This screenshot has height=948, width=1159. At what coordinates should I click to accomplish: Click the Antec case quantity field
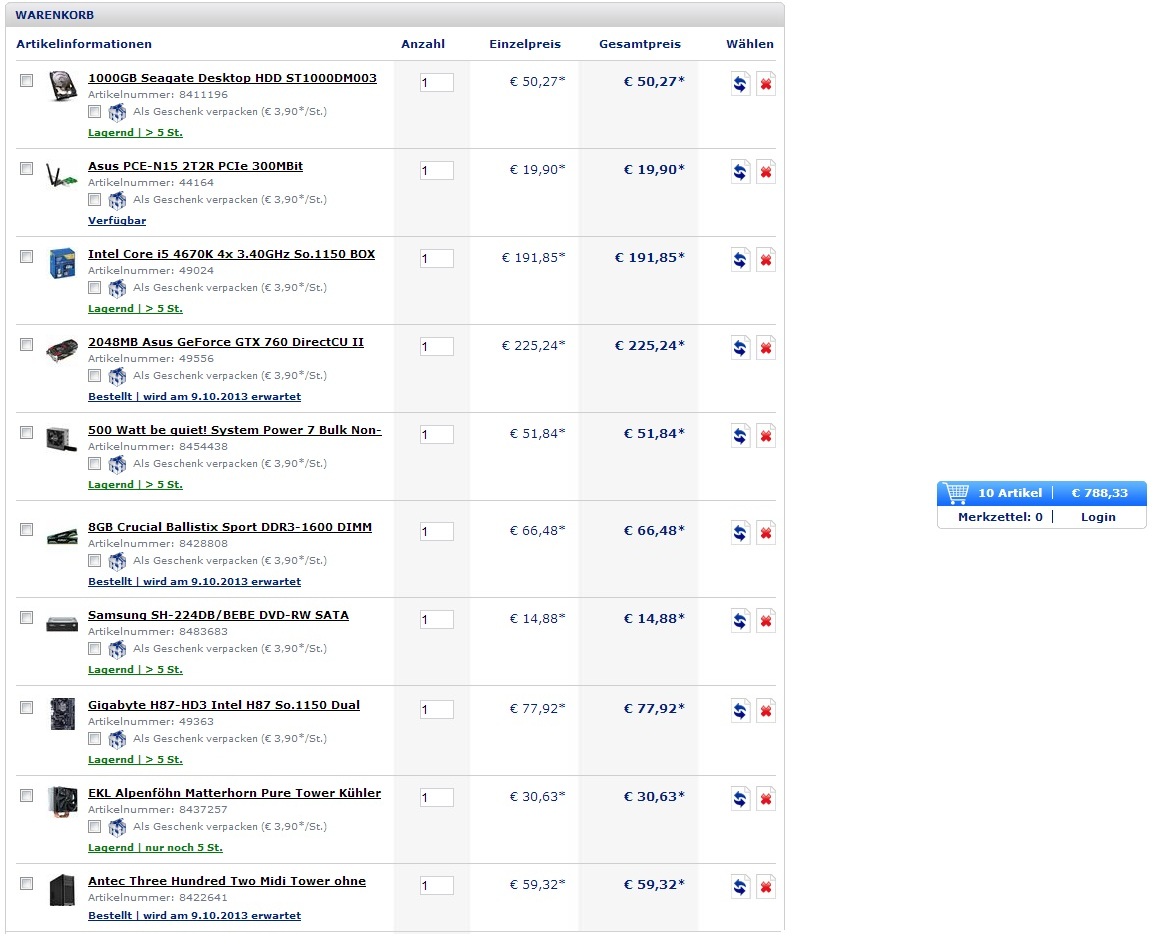coord(436,885)
